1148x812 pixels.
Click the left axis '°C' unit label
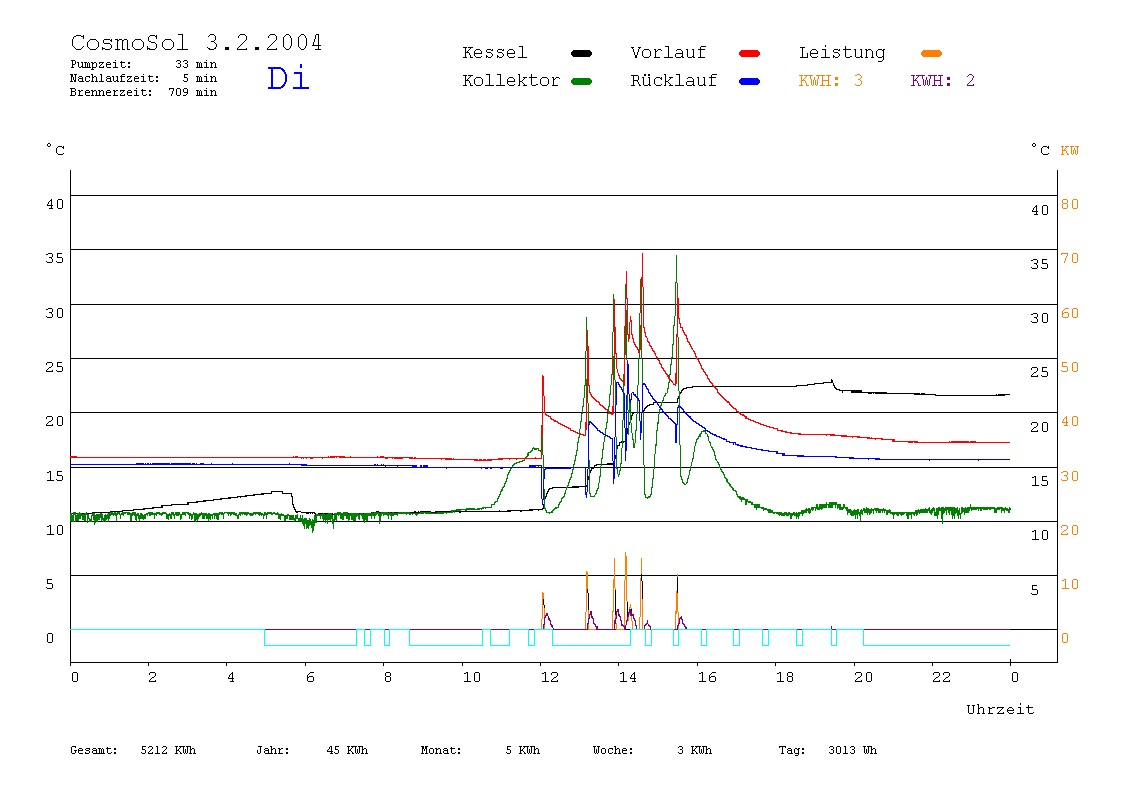(56, 150)
